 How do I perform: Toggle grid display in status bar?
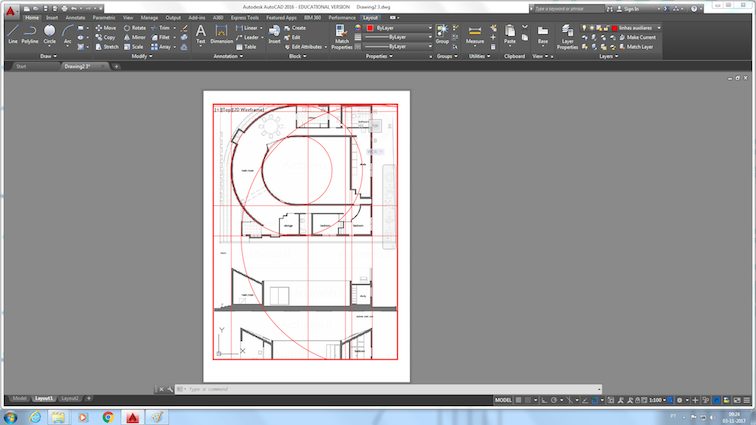pyautogui.click(x=519, y=400)
